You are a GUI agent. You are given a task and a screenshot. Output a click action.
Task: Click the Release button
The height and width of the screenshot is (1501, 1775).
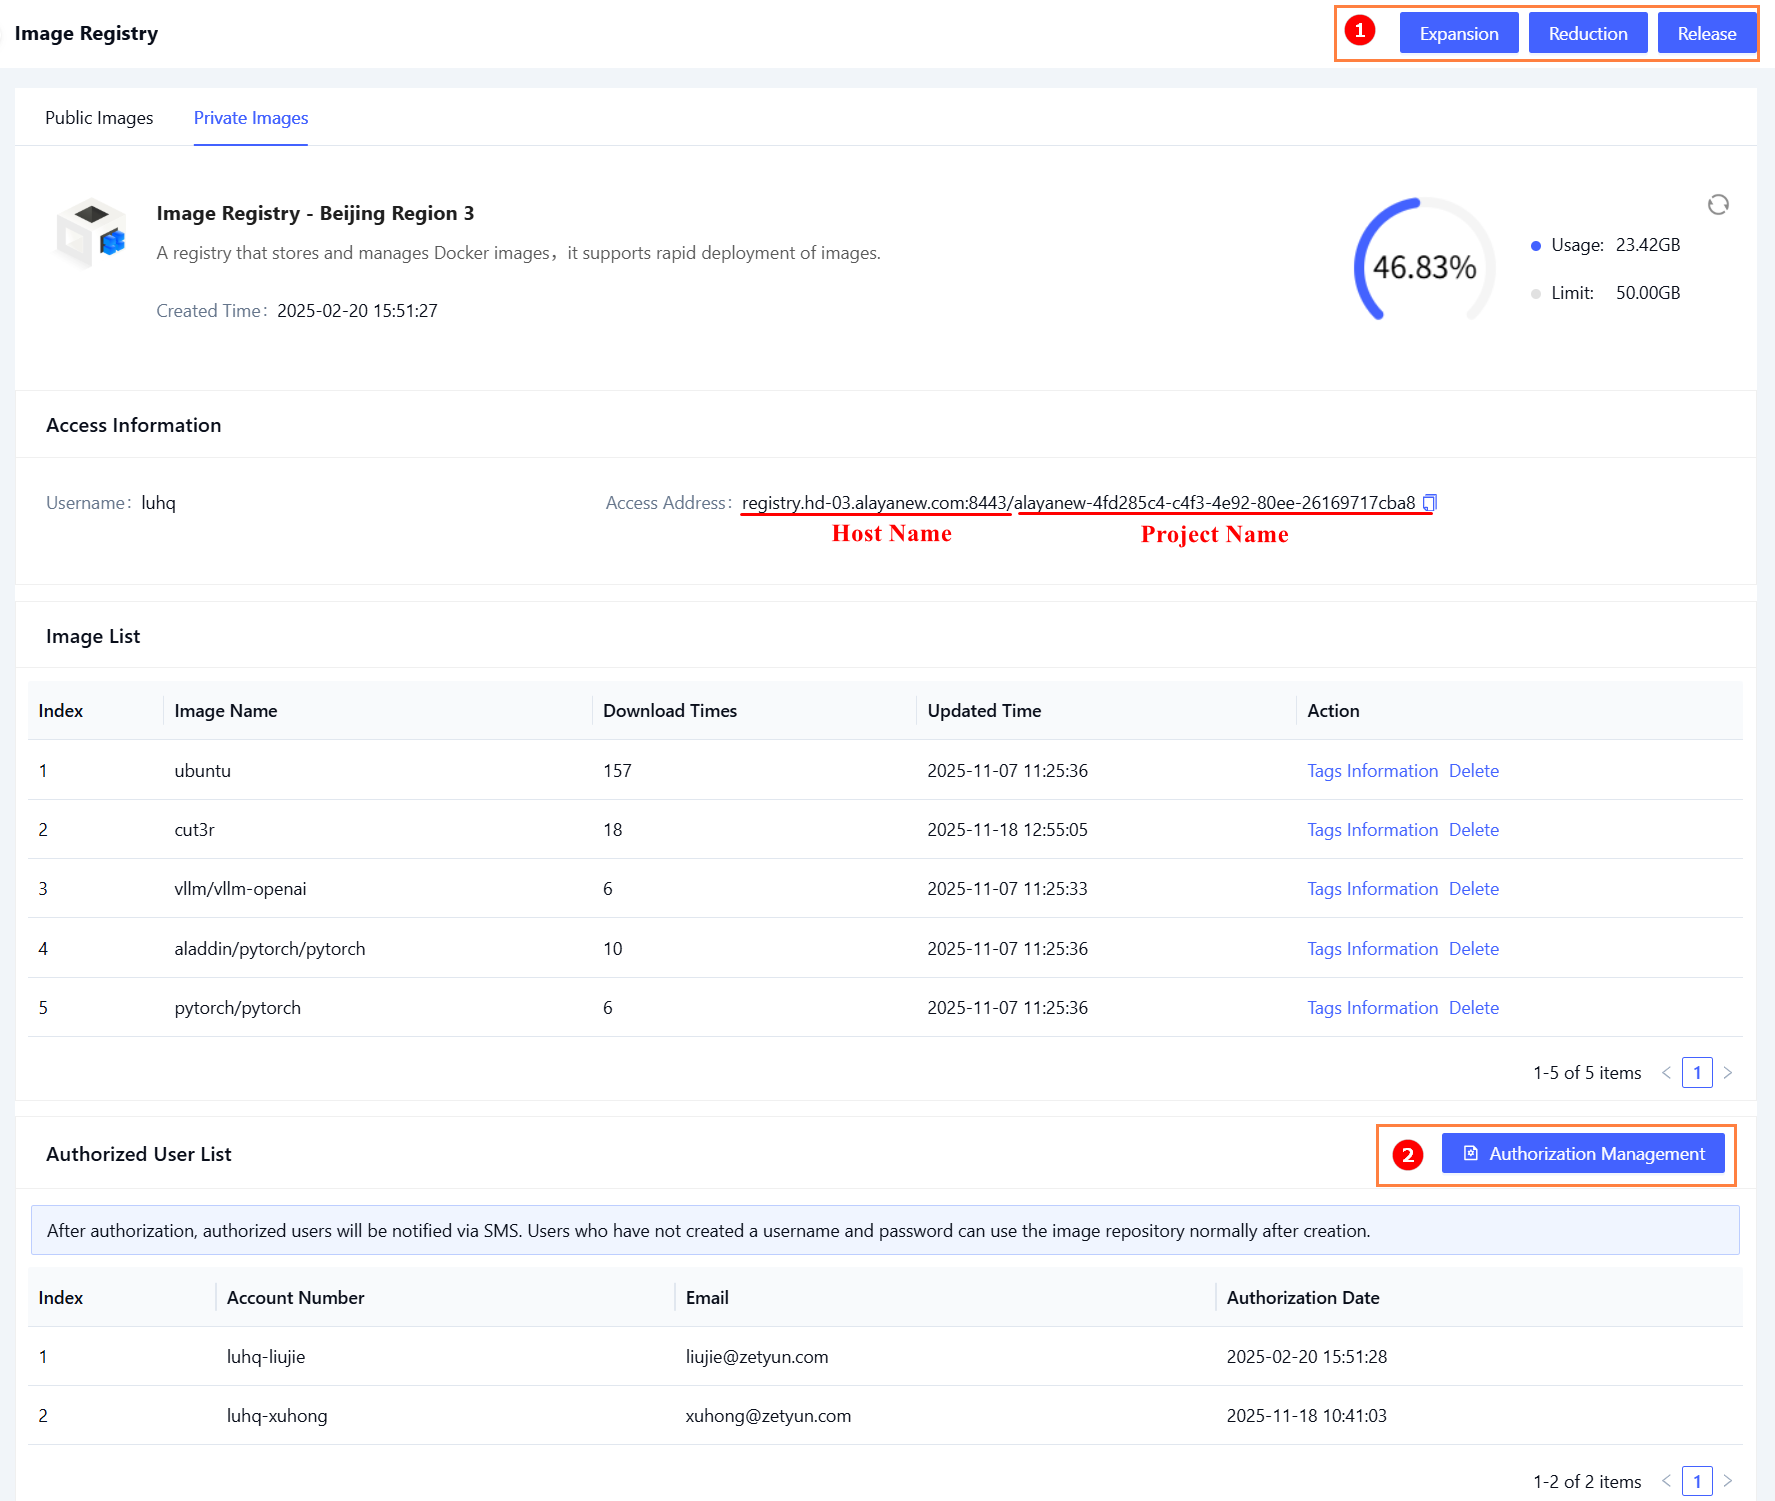click(x=1706, y=33)
